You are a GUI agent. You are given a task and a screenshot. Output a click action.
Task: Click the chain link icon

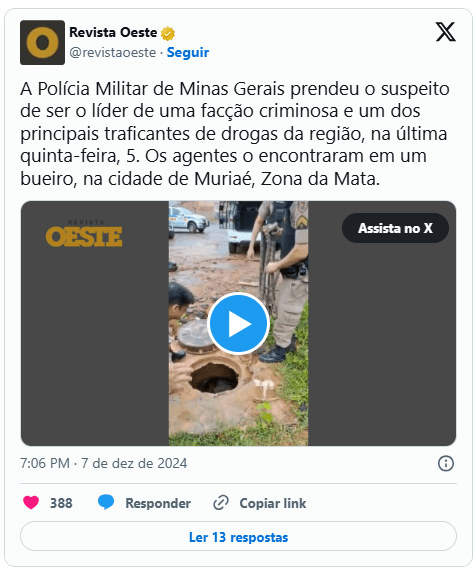[221, 503]
